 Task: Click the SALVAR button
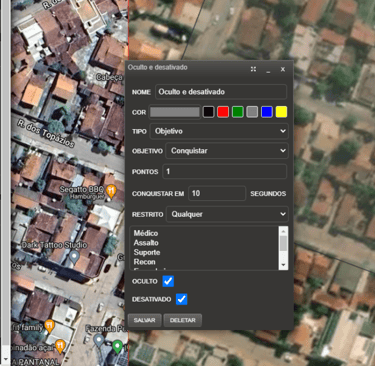point(145,320)
